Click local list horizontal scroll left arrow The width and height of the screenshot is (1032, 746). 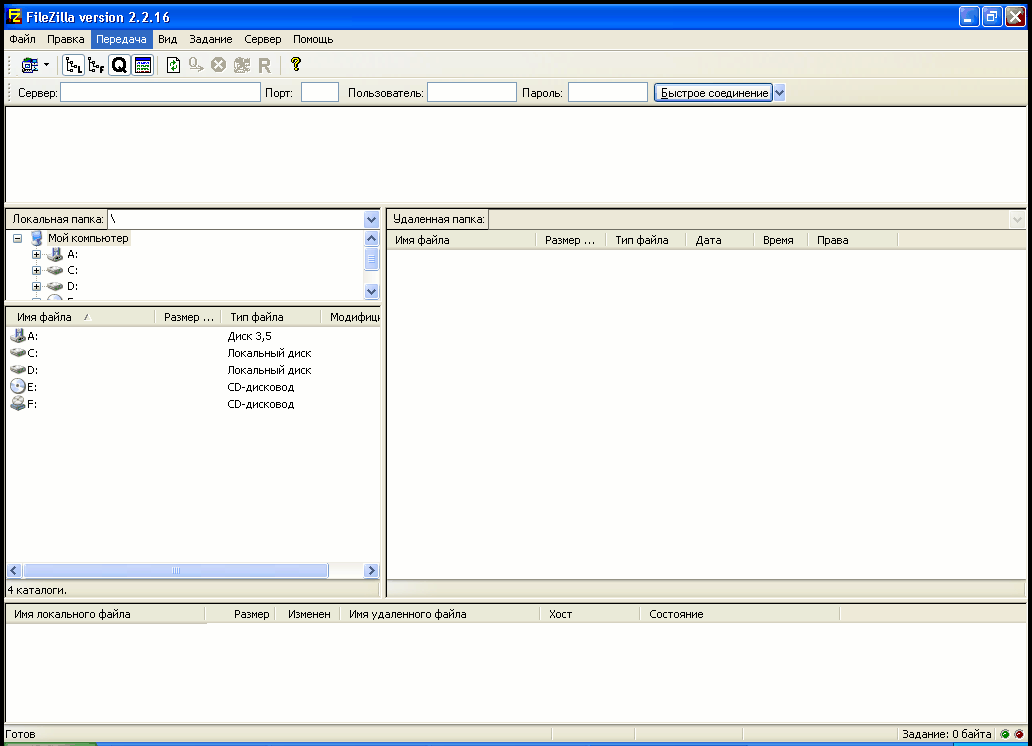[14, 570]
